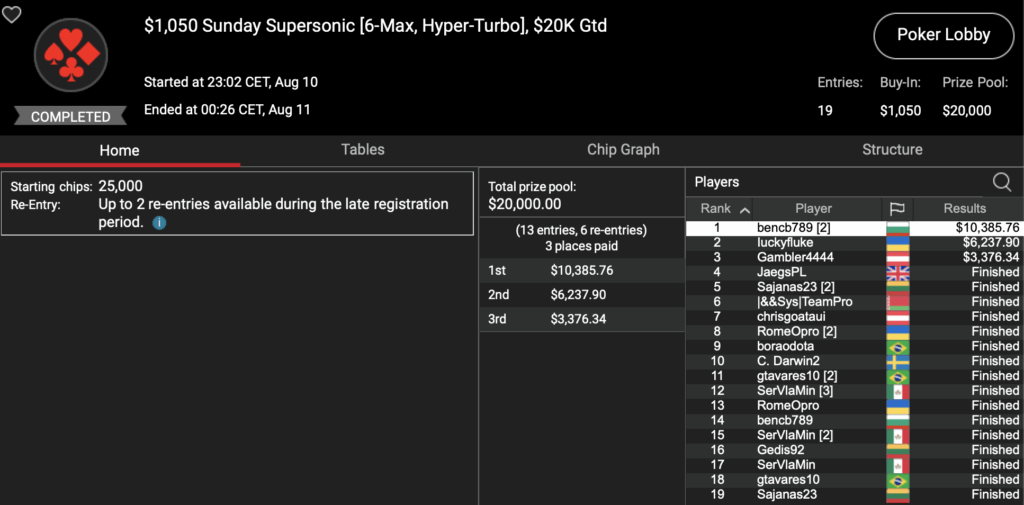Screen dimensions: 1024x505
Task: Click the COMPLETED status banner
Action: point(70,116)
